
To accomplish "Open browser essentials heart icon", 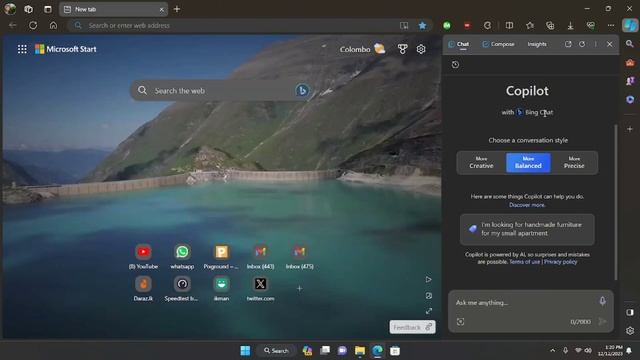I will coord(591,25).
